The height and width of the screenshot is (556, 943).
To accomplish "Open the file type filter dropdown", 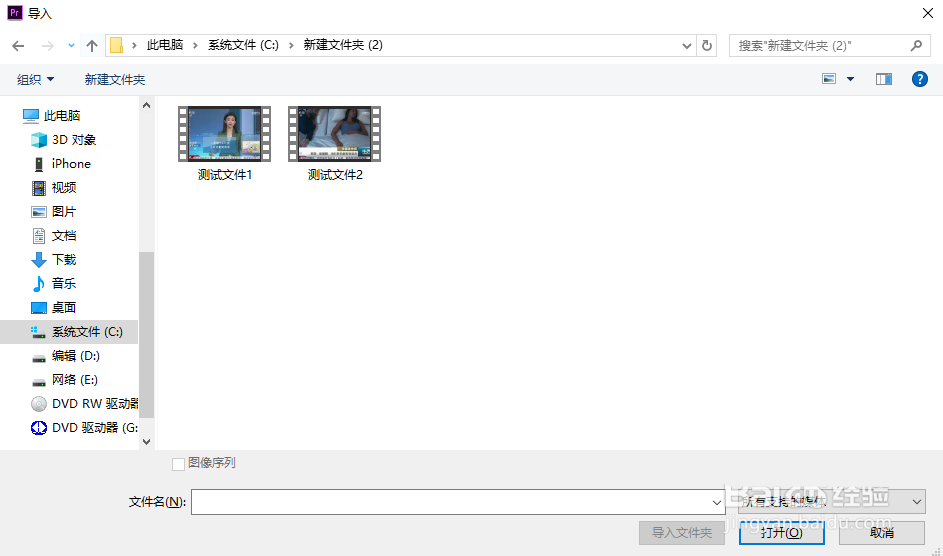I will pos(832,501).
